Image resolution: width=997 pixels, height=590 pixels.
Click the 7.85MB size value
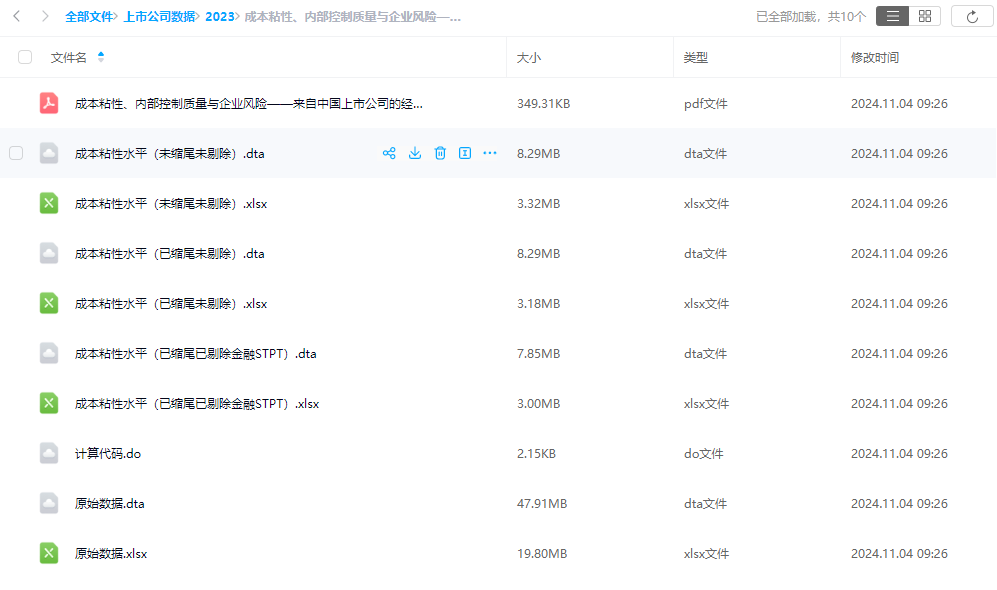tap(539, 353)
